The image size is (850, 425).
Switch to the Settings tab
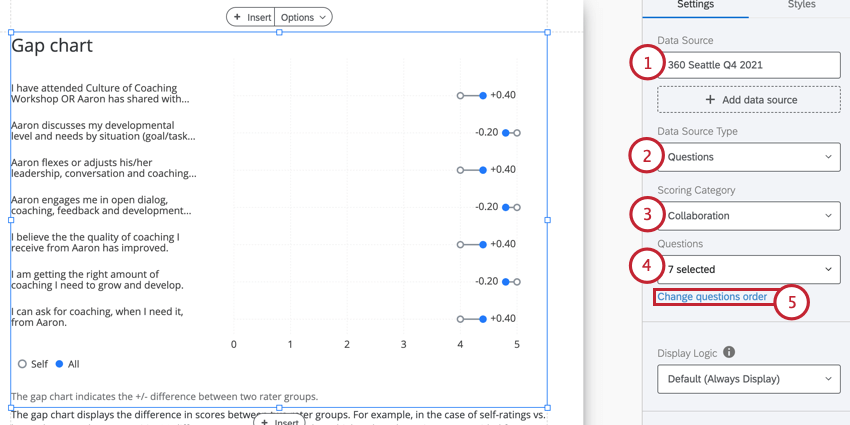695,6
